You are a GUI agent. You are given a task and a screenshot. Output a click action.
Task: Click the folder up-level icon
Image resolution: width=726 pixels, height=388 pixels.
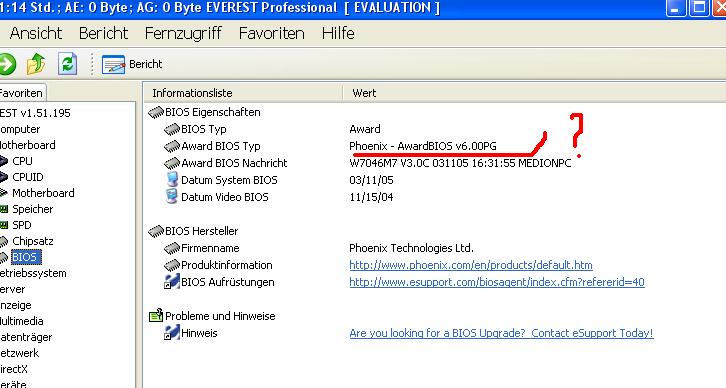[36, 63]
